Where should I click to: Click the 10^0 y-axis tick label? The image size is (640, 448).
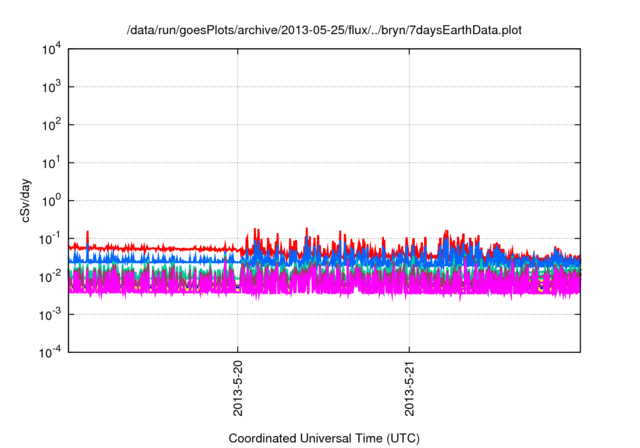click(x=51, y=201)
